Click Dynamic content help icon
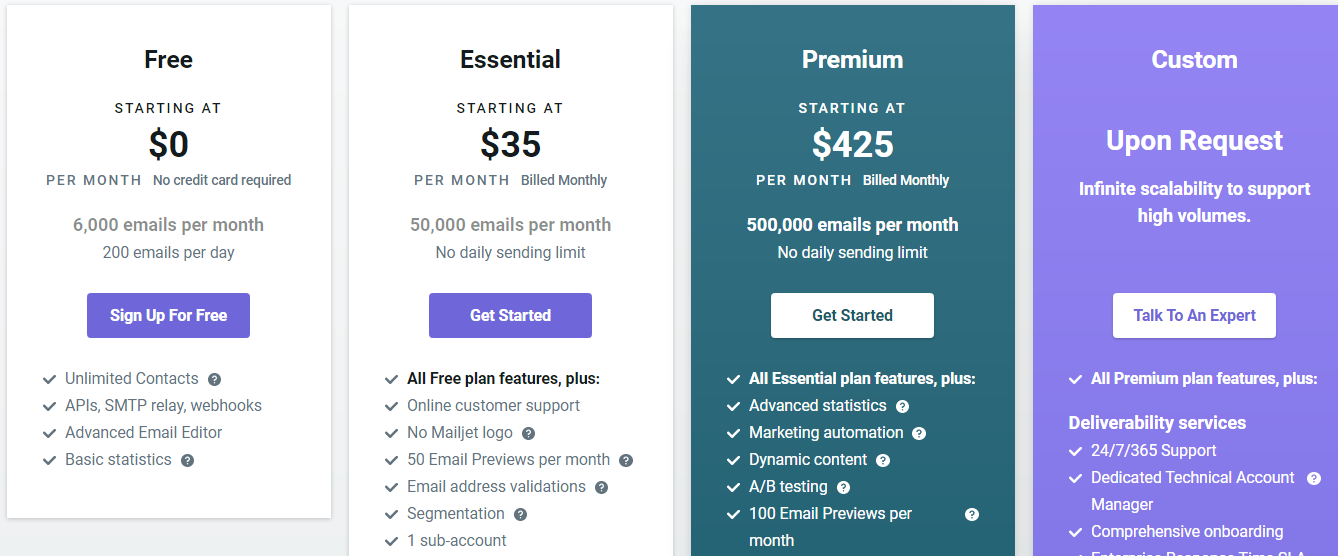 [883, 460]
